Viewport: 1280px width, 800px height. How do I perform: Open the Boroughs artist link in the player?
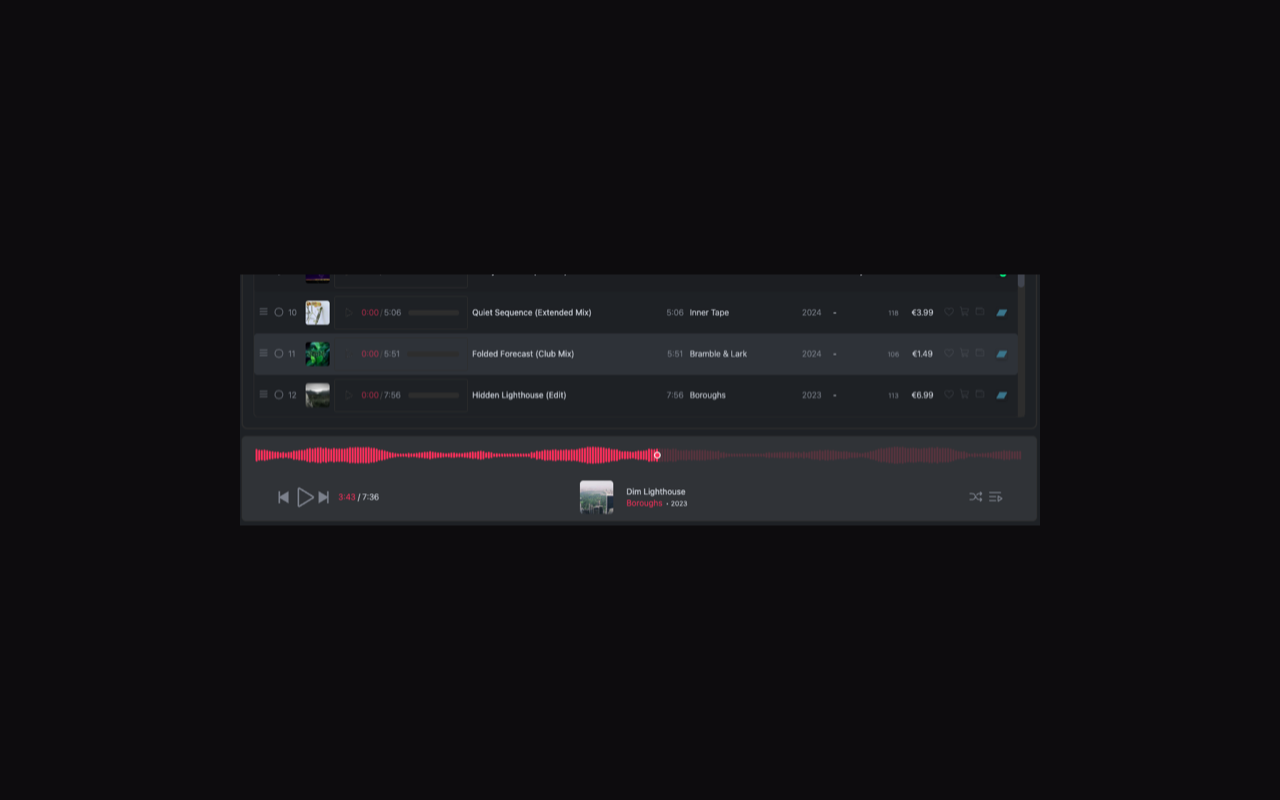tap(644, 503)
